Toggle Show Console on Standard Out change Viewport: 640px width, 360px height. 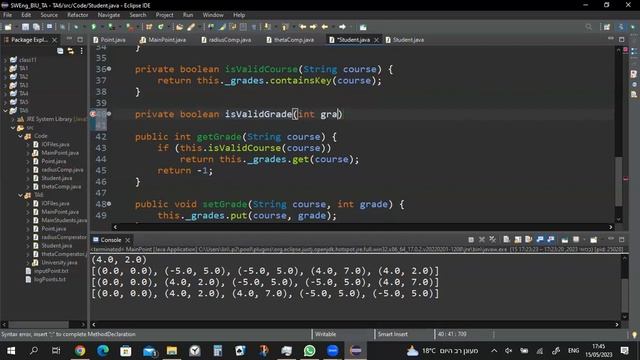pyautogui.click(x=540, y=240)
